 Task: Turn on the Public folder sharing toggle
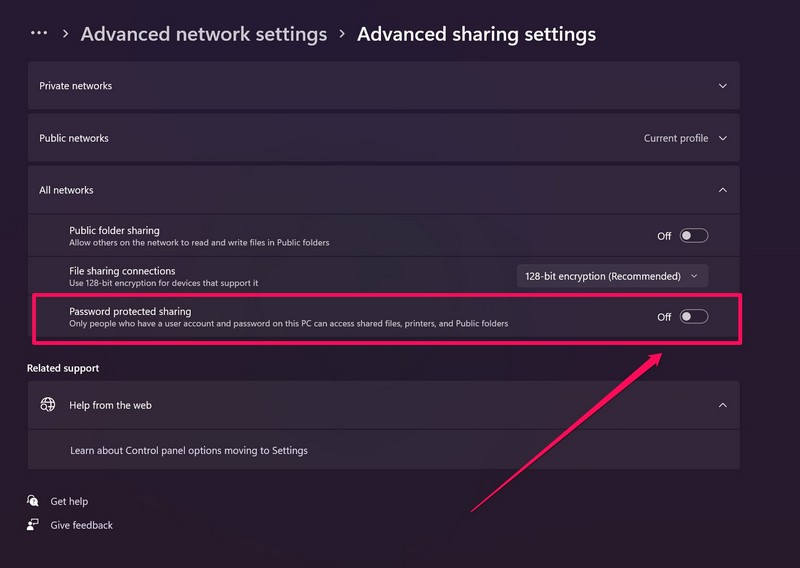click(693, 236)
